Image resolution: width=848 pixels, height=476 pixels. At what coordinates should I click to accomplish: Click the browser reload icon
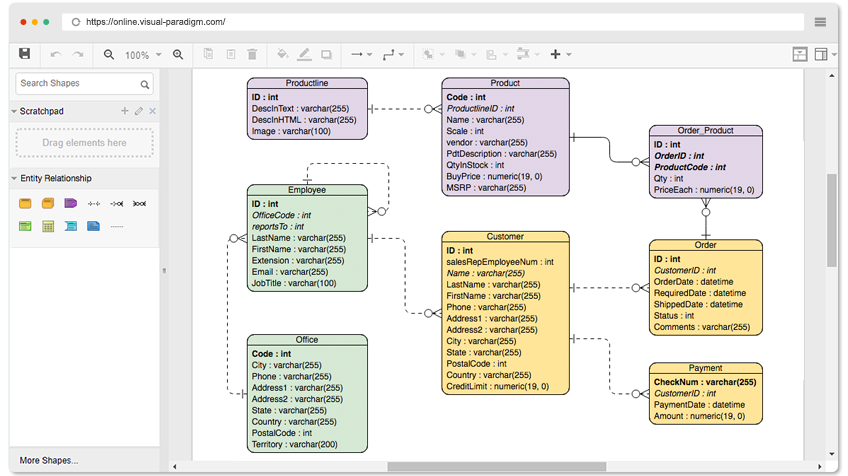click(76, 22)
